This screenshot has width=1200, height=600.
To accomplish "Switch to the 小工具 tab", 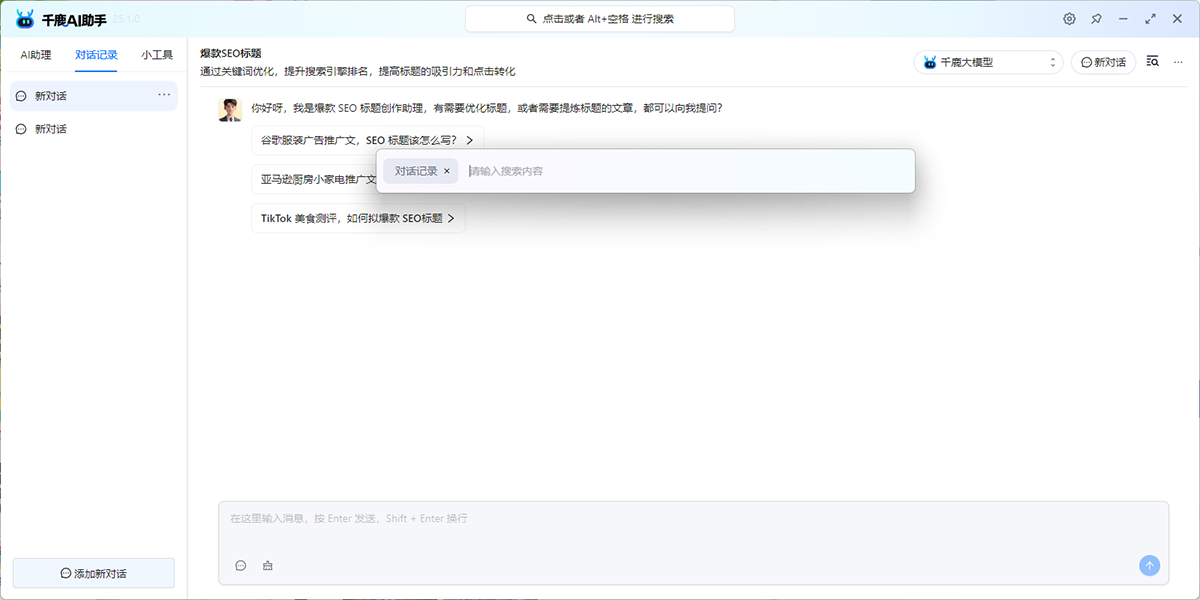I will [x=156, y=55].
